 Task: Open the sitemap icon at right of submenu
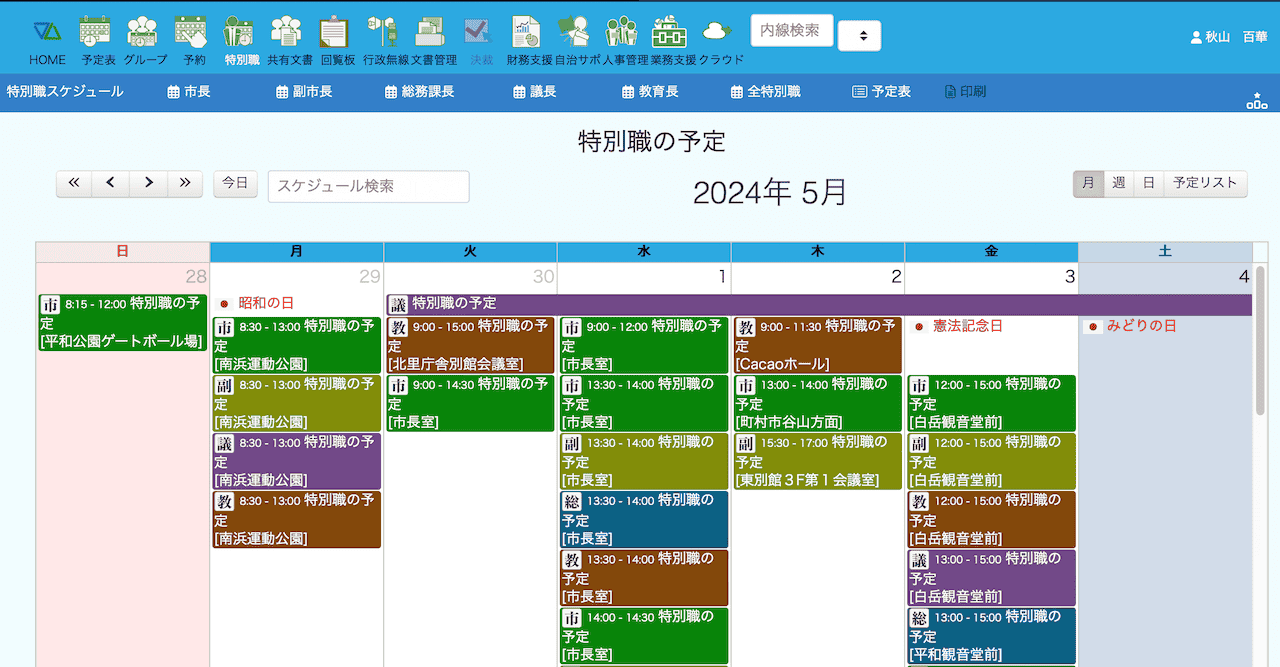(x=1256, y=100)
